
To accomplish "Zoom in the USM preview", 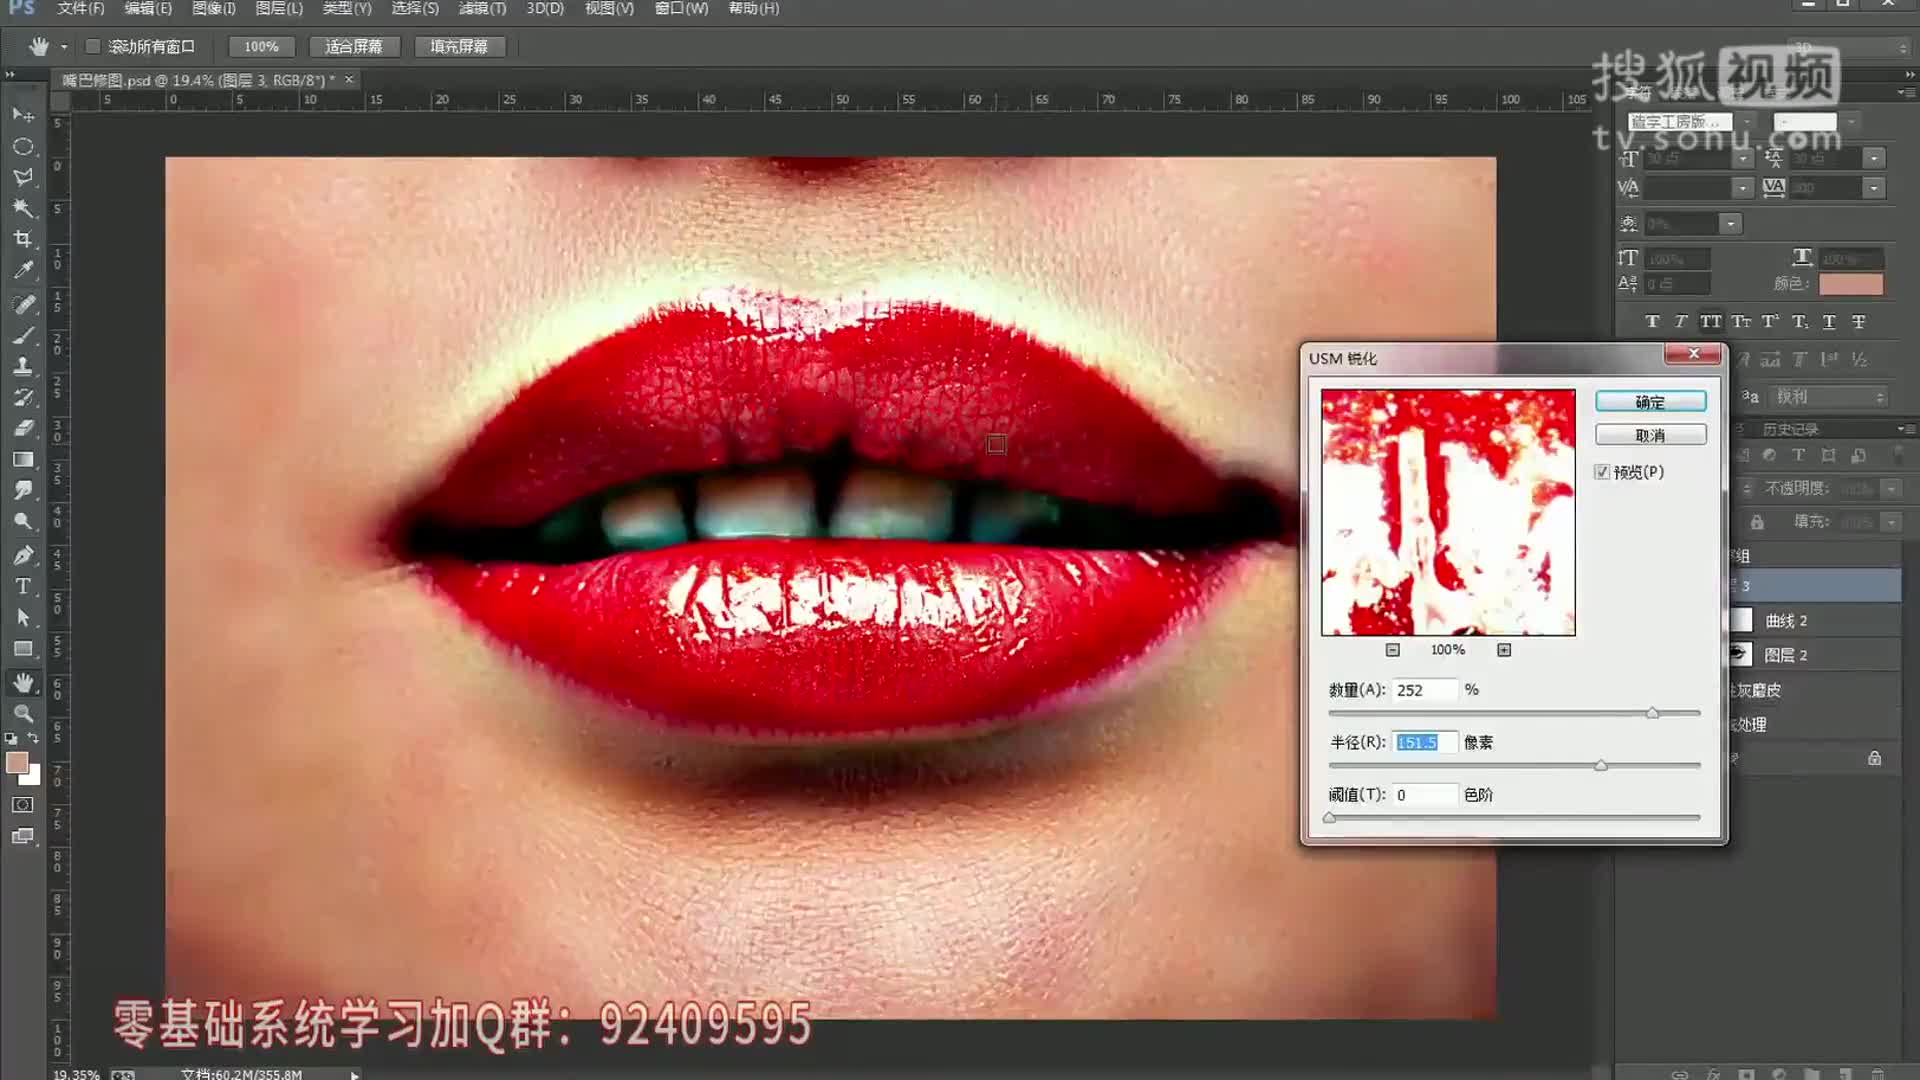I will tap(1504, 650).
